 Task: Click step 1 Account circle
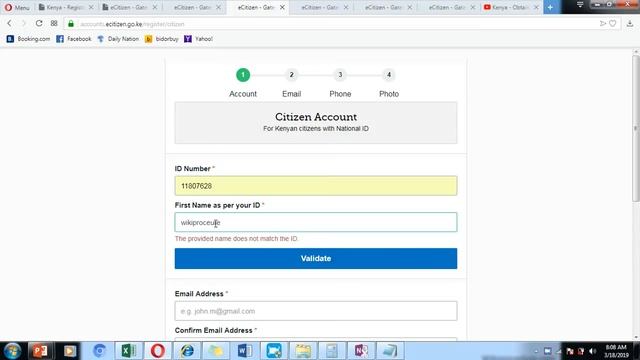tap(243, 75)
